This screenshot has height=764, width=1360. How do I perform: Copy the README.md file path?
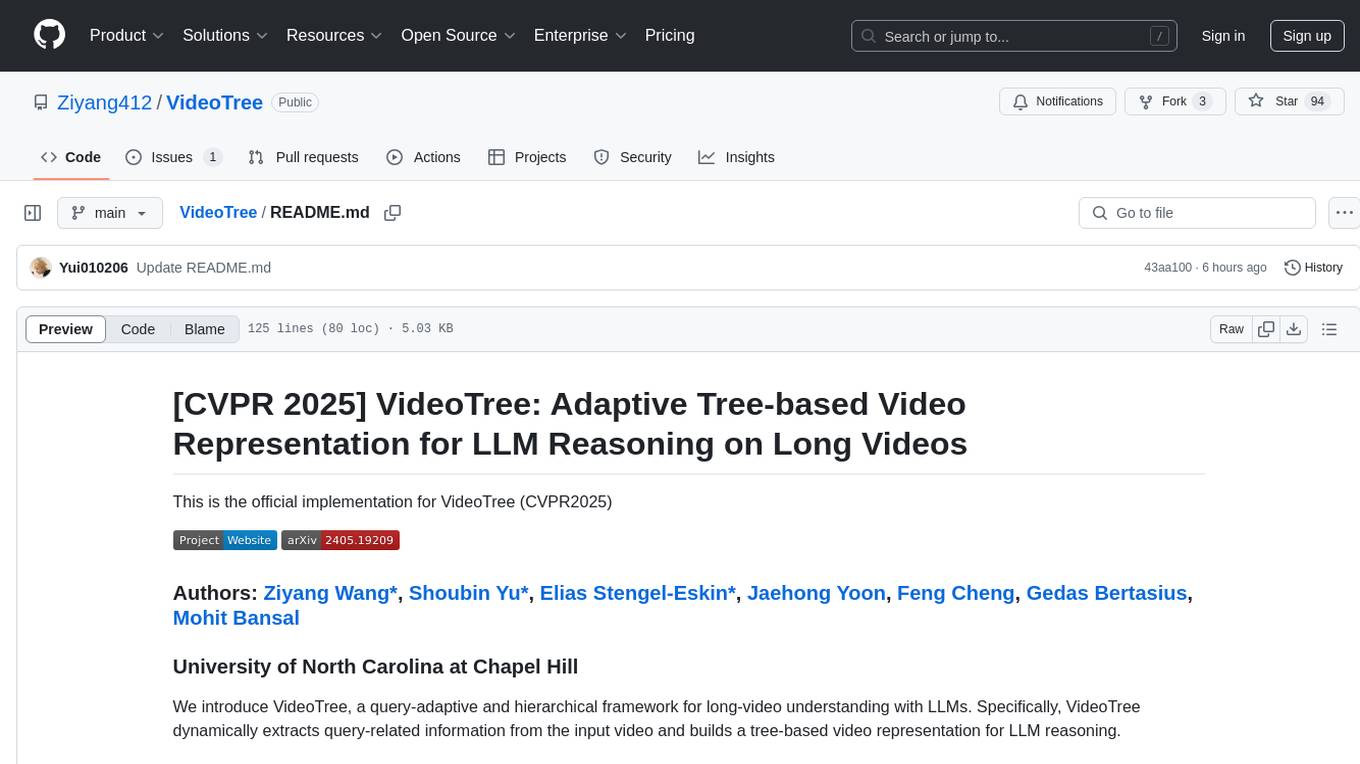[x=393, y=213]
